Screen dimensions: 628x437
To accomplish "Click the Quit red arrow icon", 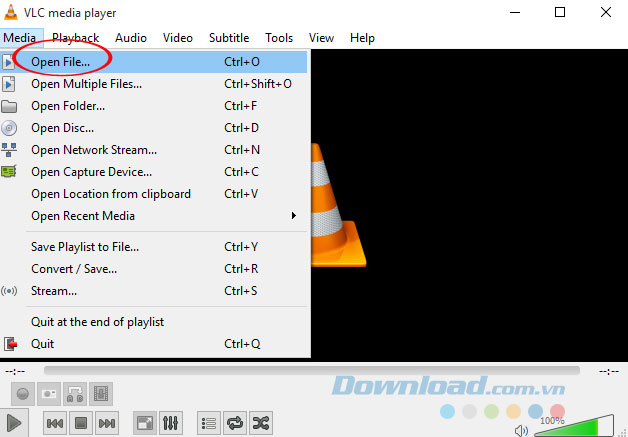I will coord(10,344).
